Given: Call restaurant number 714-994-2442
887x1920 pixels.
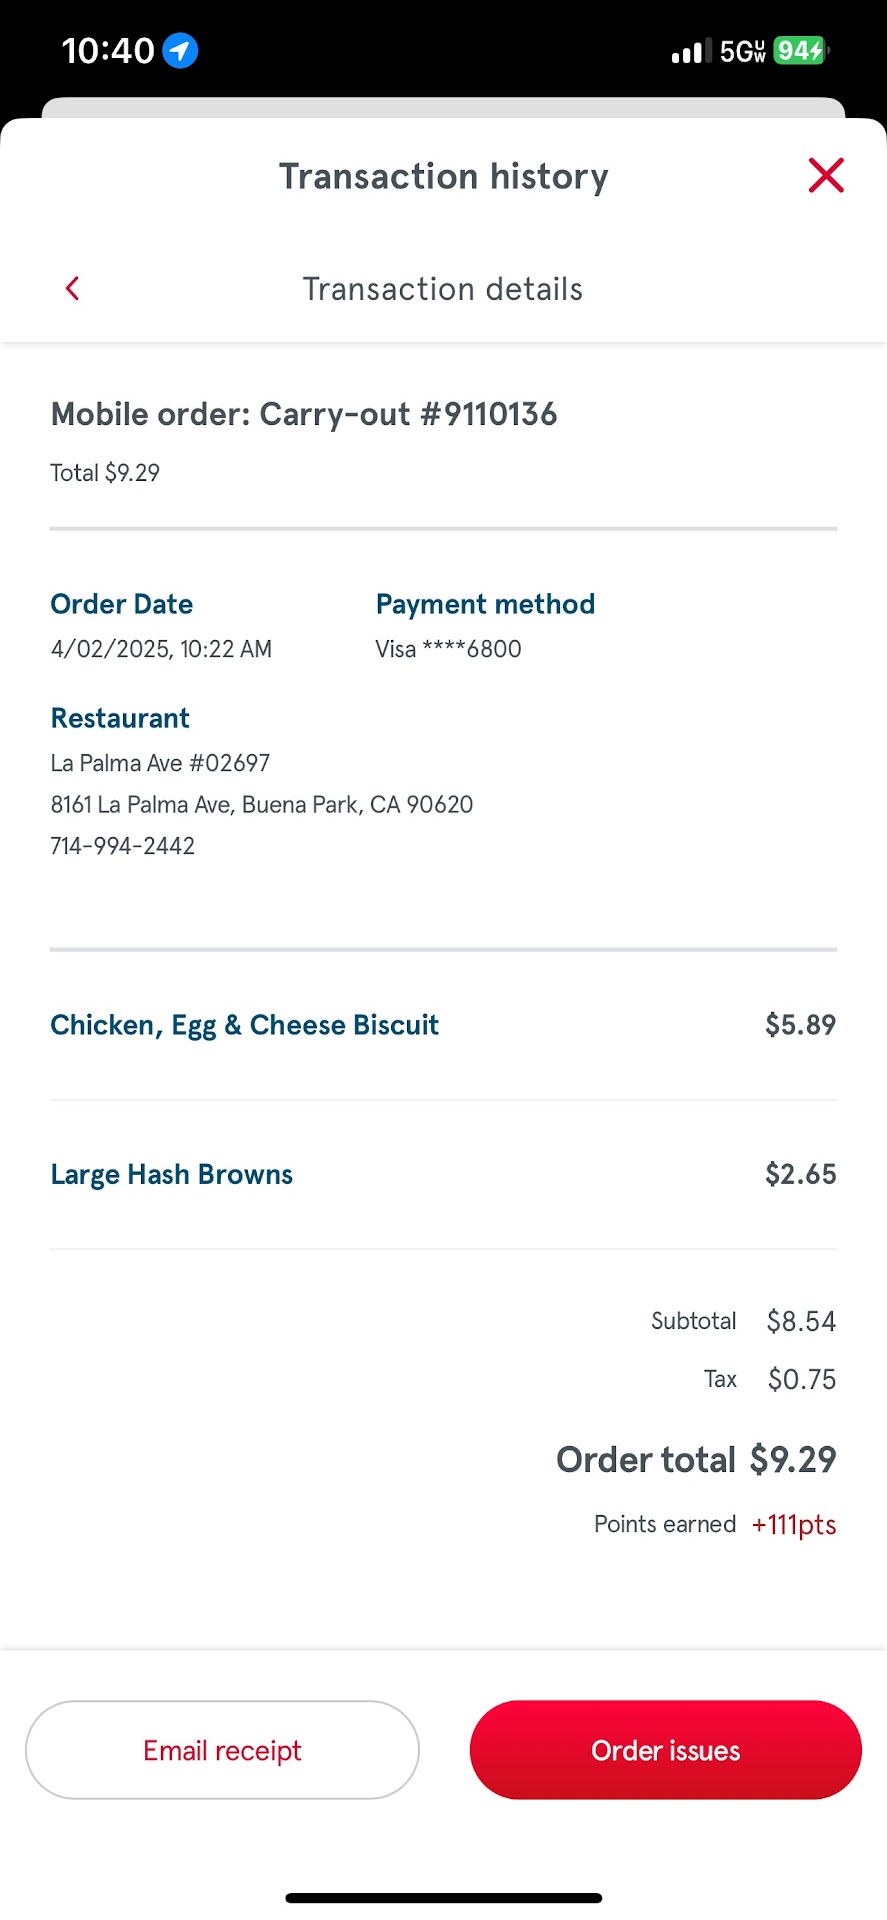Looking at the screenshot, I should click(x=123, y=846).
